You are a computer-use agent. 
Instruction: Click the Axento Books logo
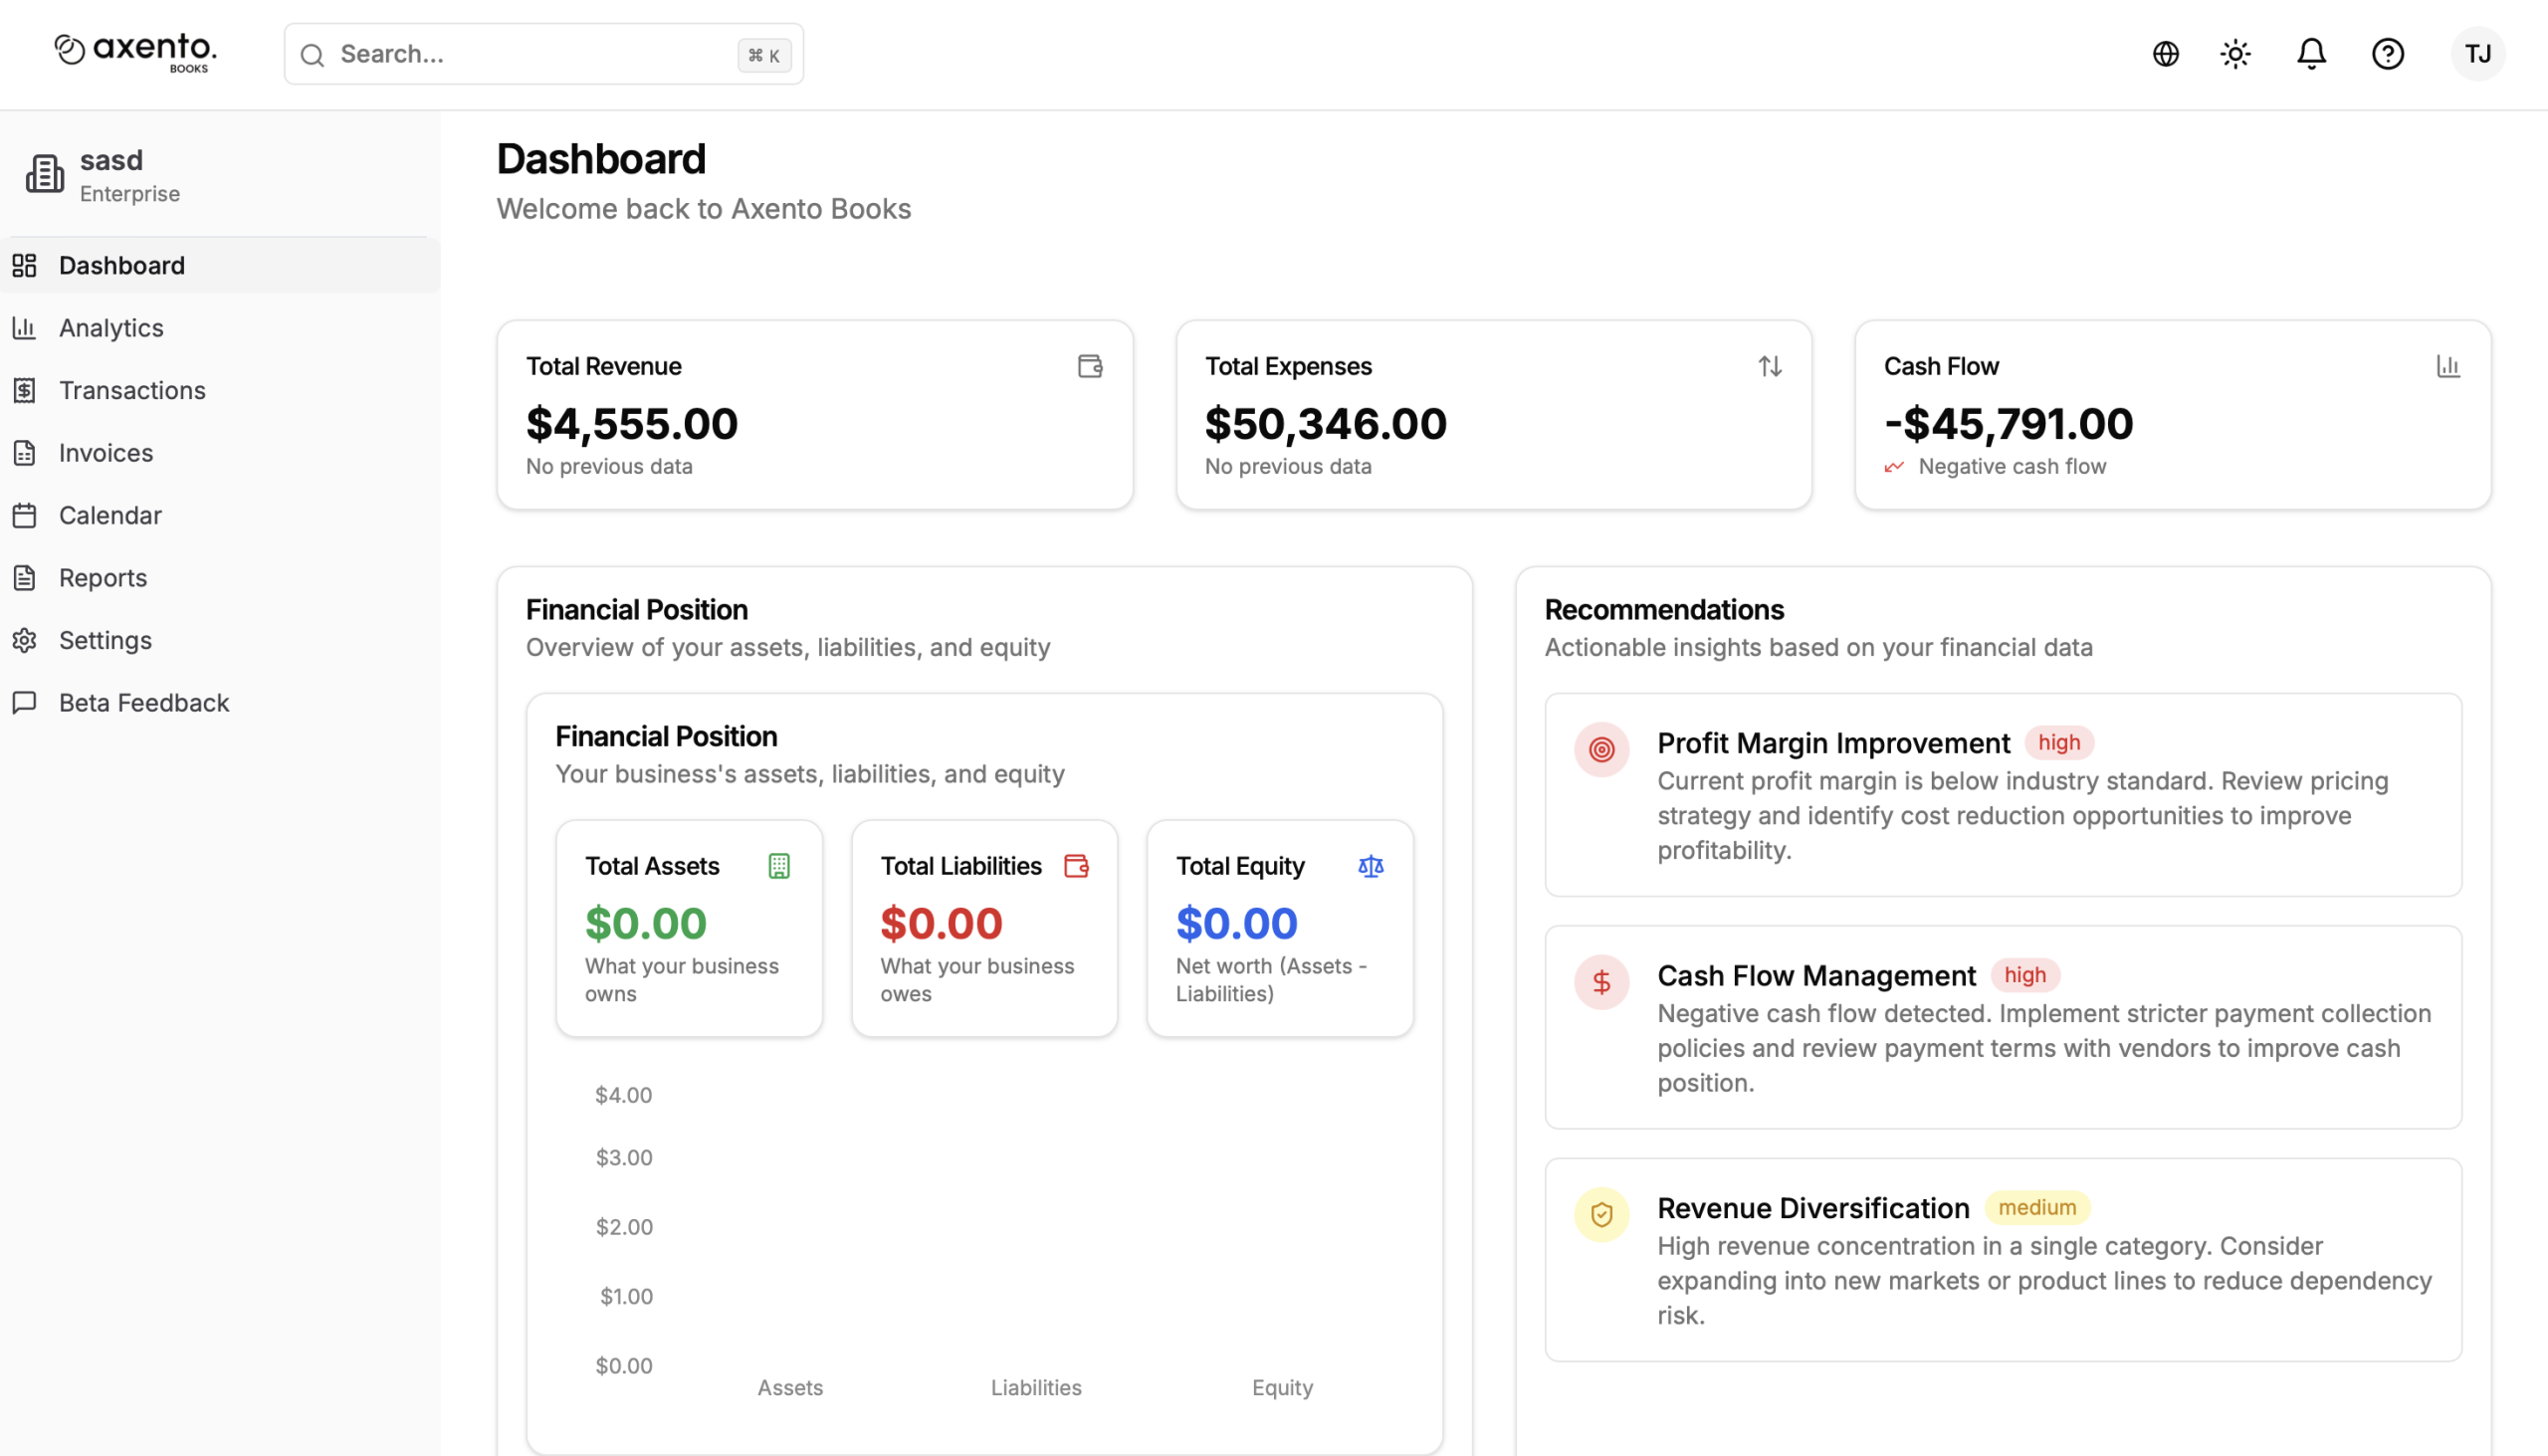(x=136, y=53)
